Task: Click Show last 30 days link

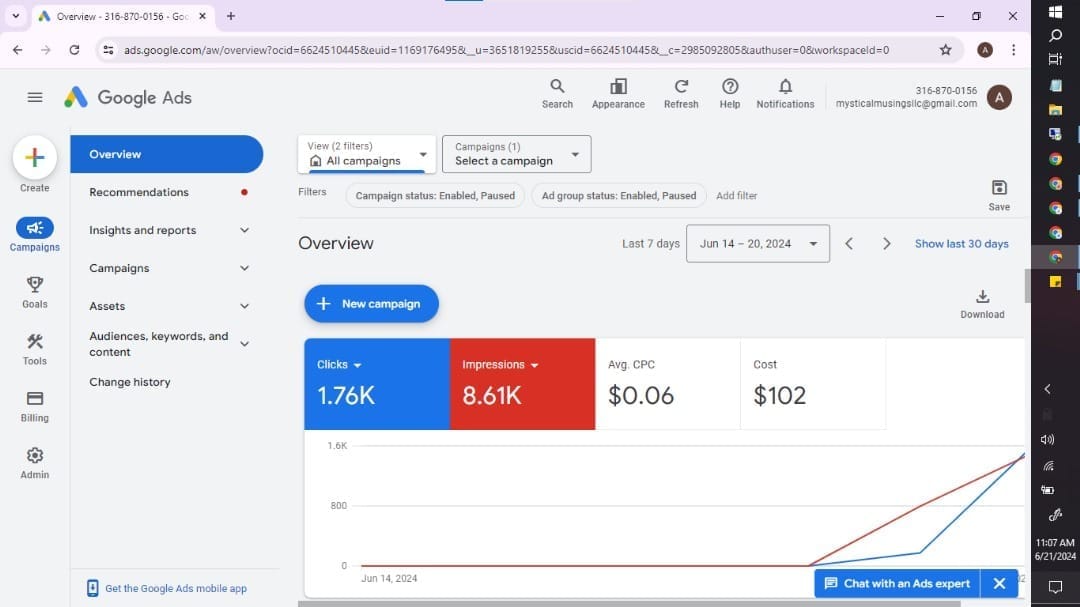Action: (x=962, y=244)
